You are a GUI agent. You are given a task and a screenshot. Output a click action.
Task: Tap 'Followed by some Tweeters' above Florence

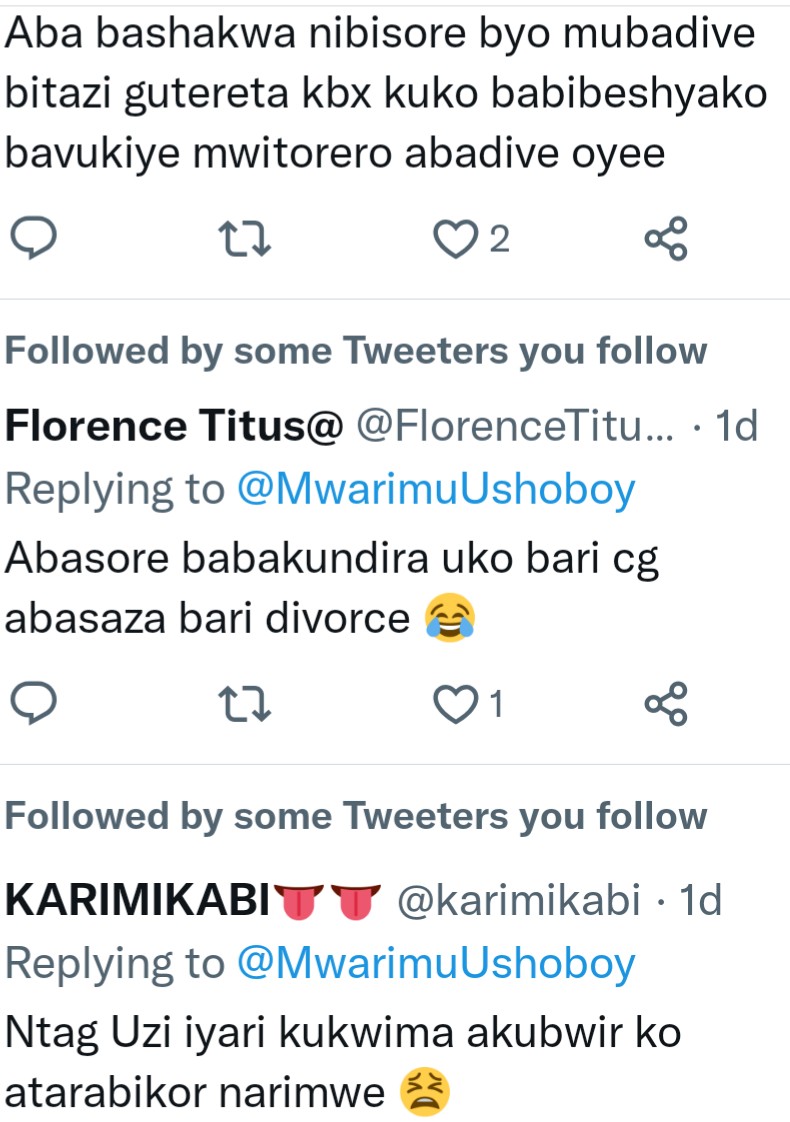pyautogui.click(x=356, y=351)
